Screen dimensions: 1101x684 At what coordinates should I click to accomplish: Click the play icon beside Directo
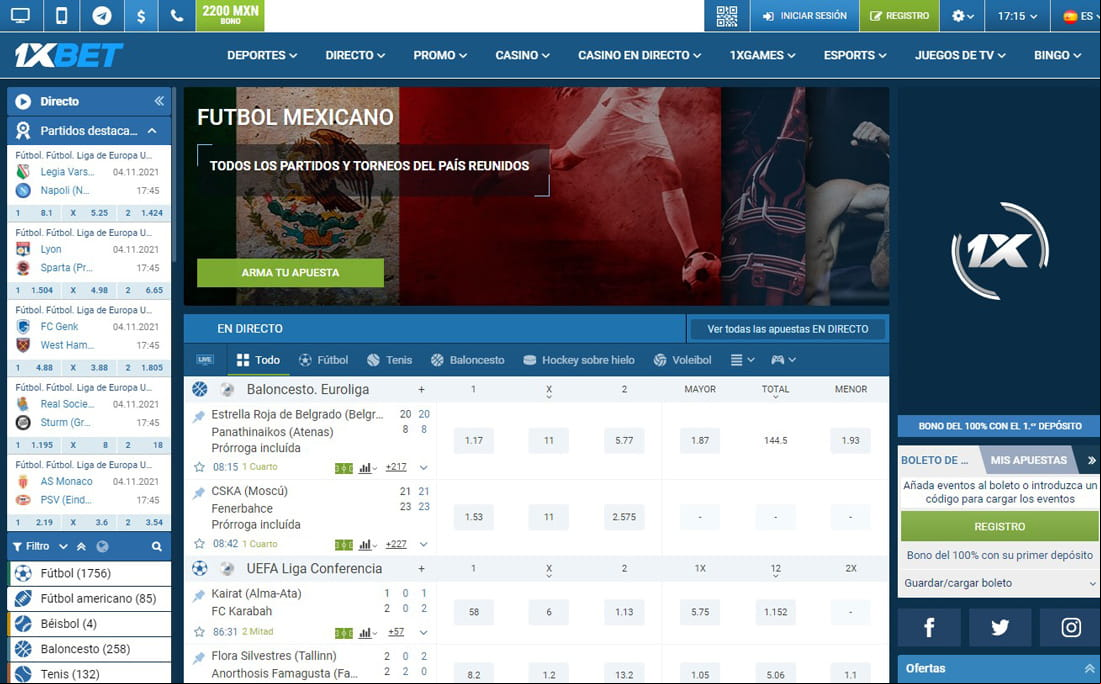(23, 101)
